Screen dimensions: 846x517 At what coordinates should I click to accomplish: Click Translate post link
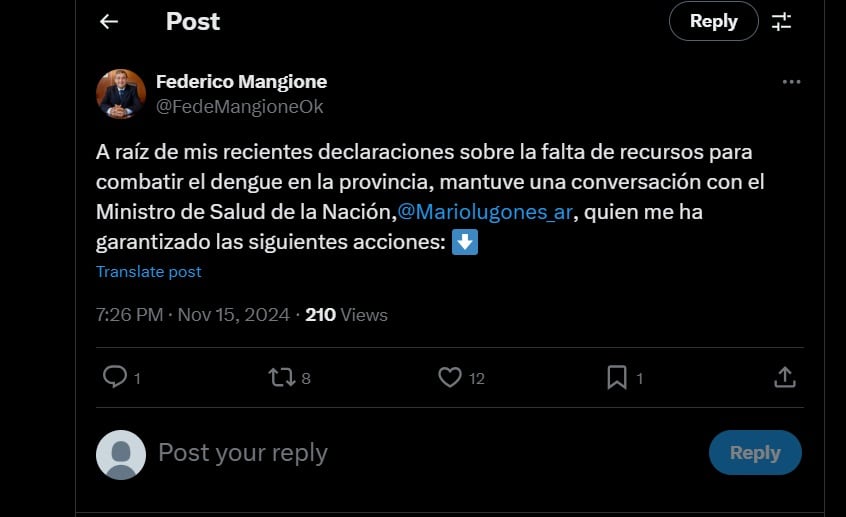pos(149,272)
